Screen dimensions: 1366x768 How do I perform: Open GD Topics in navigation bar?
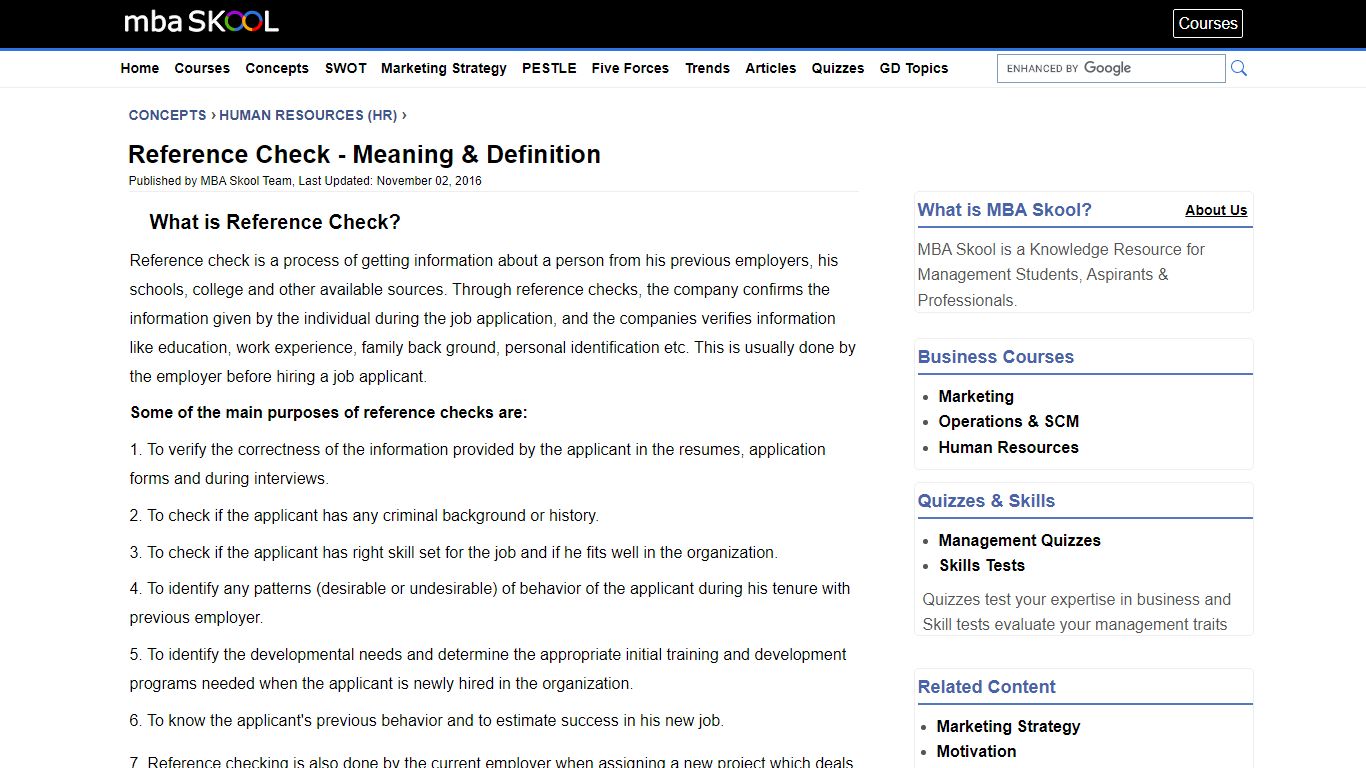click(x=914, y=68)
